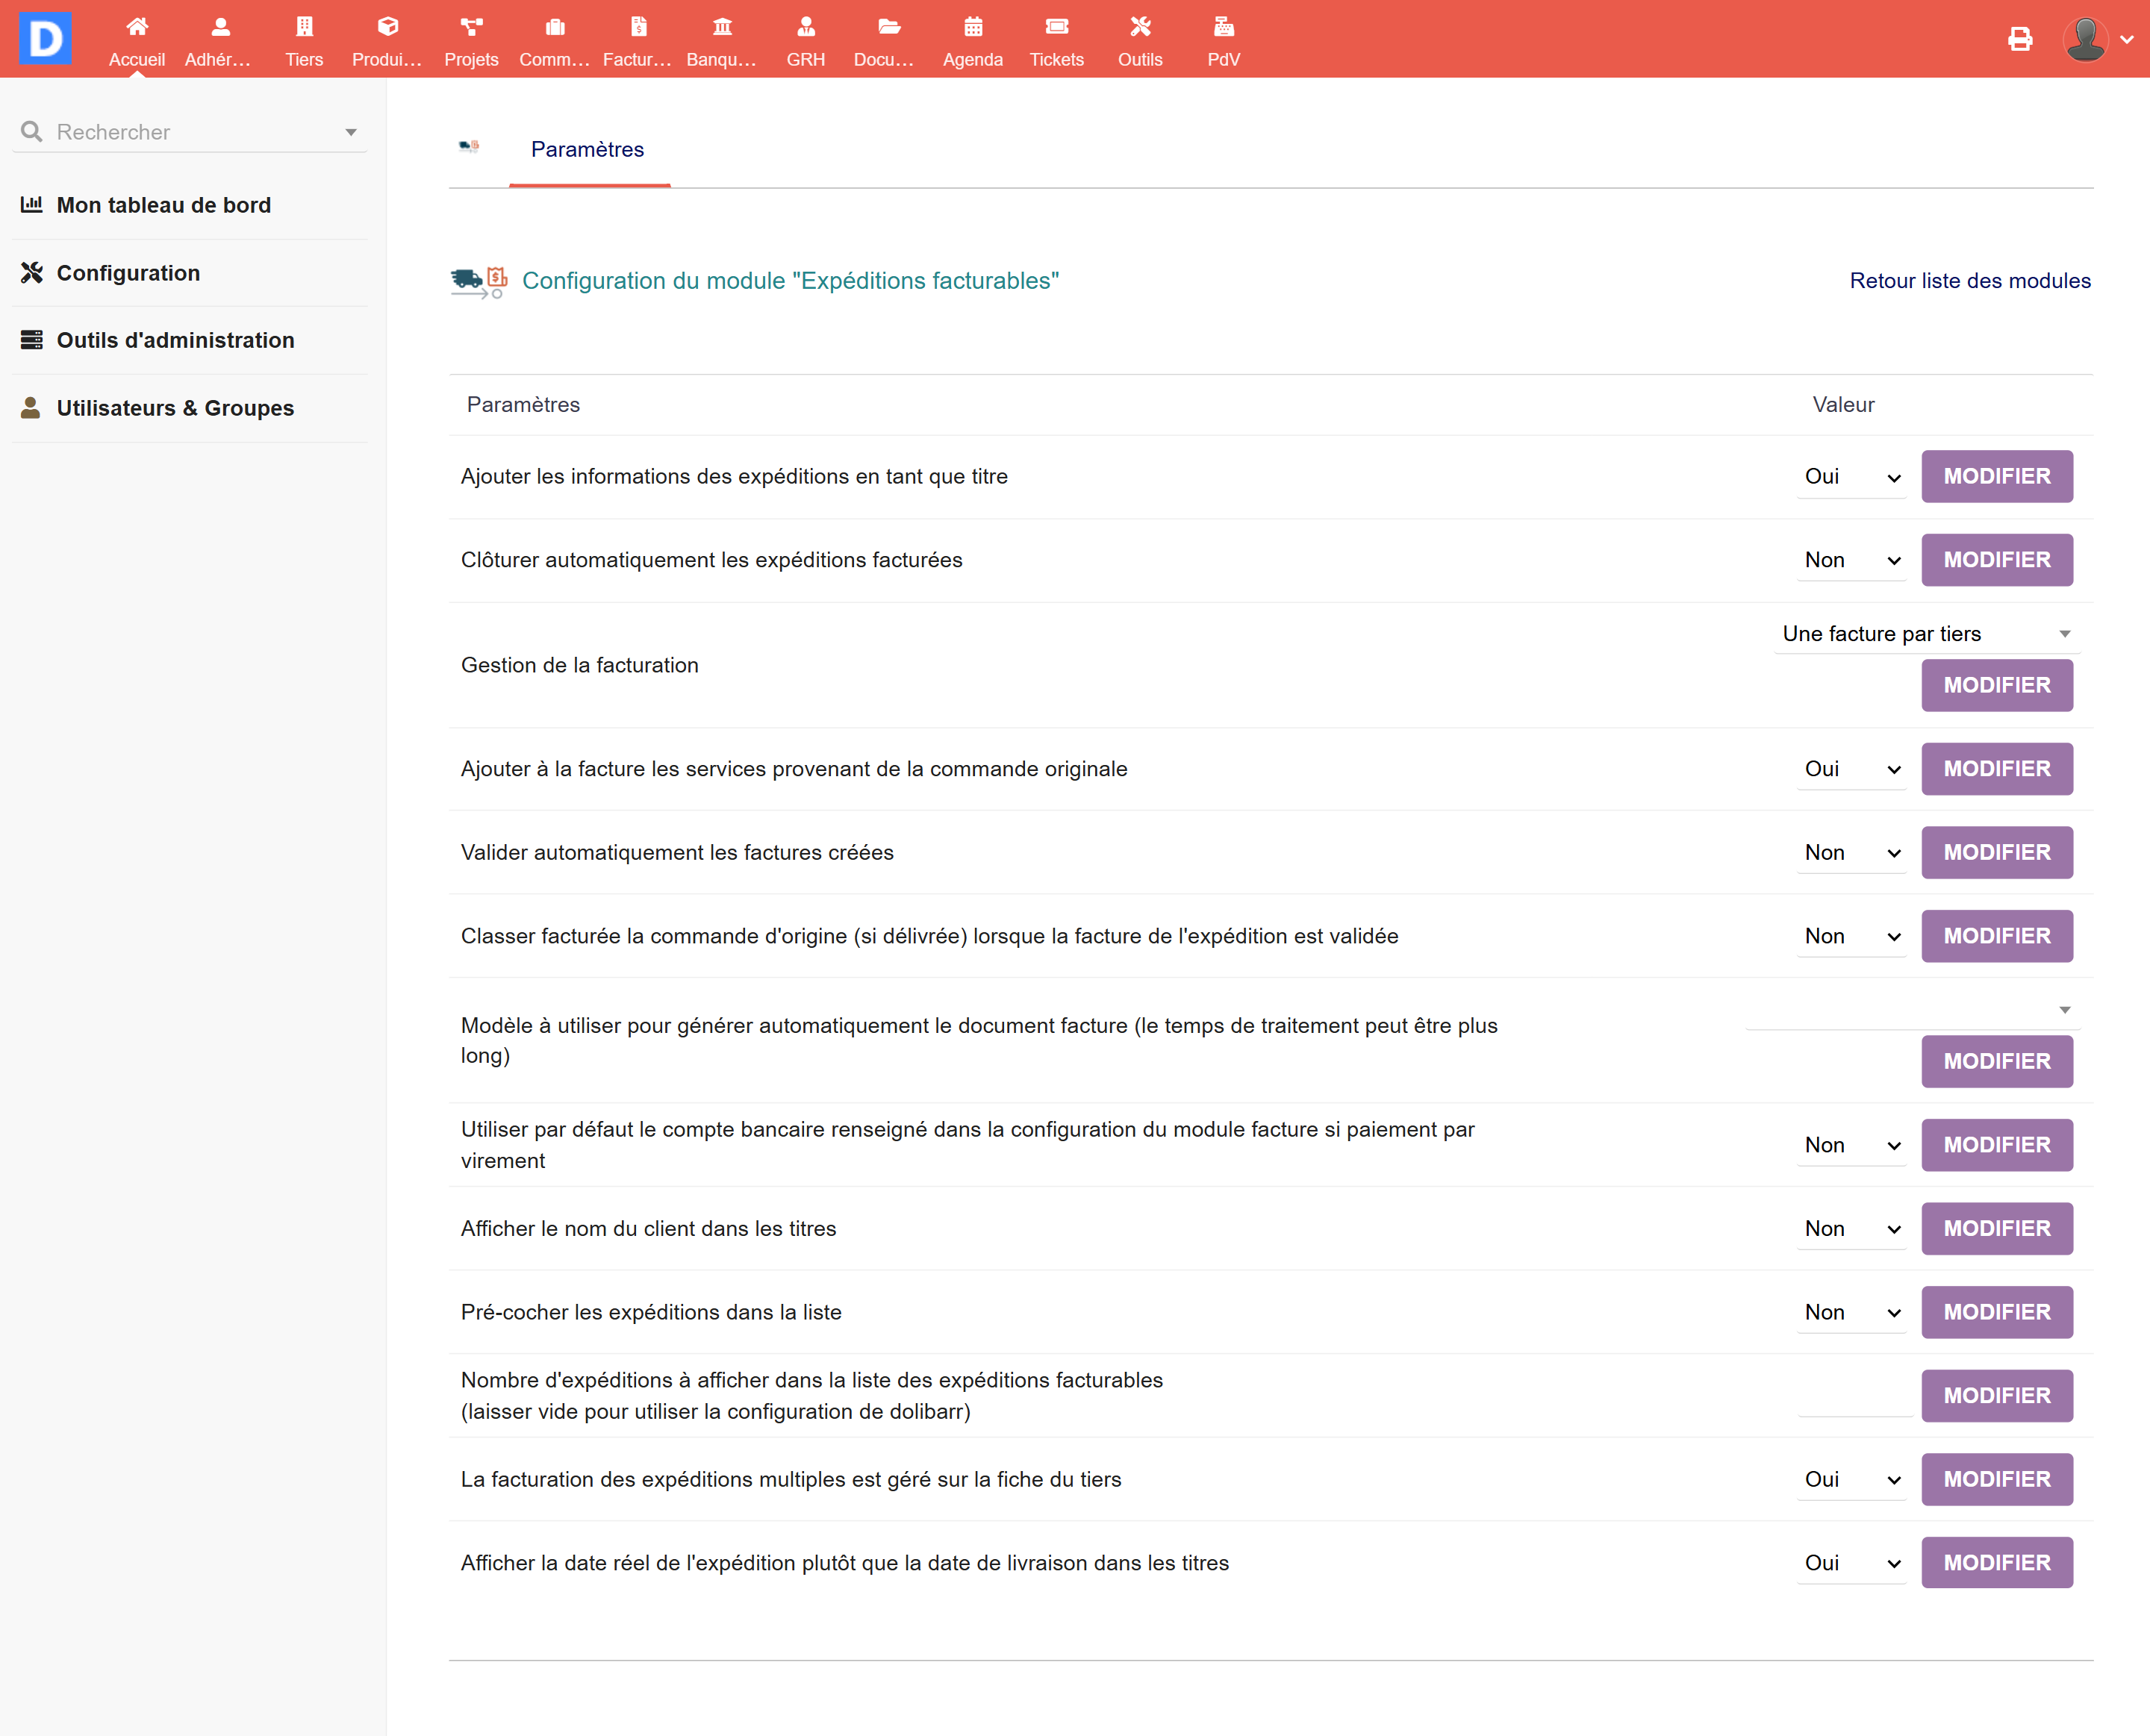Select the Paramètres tab
Image resolution: width=2150 pixels, height=1736 pixels.
click(x=587, y=150)
